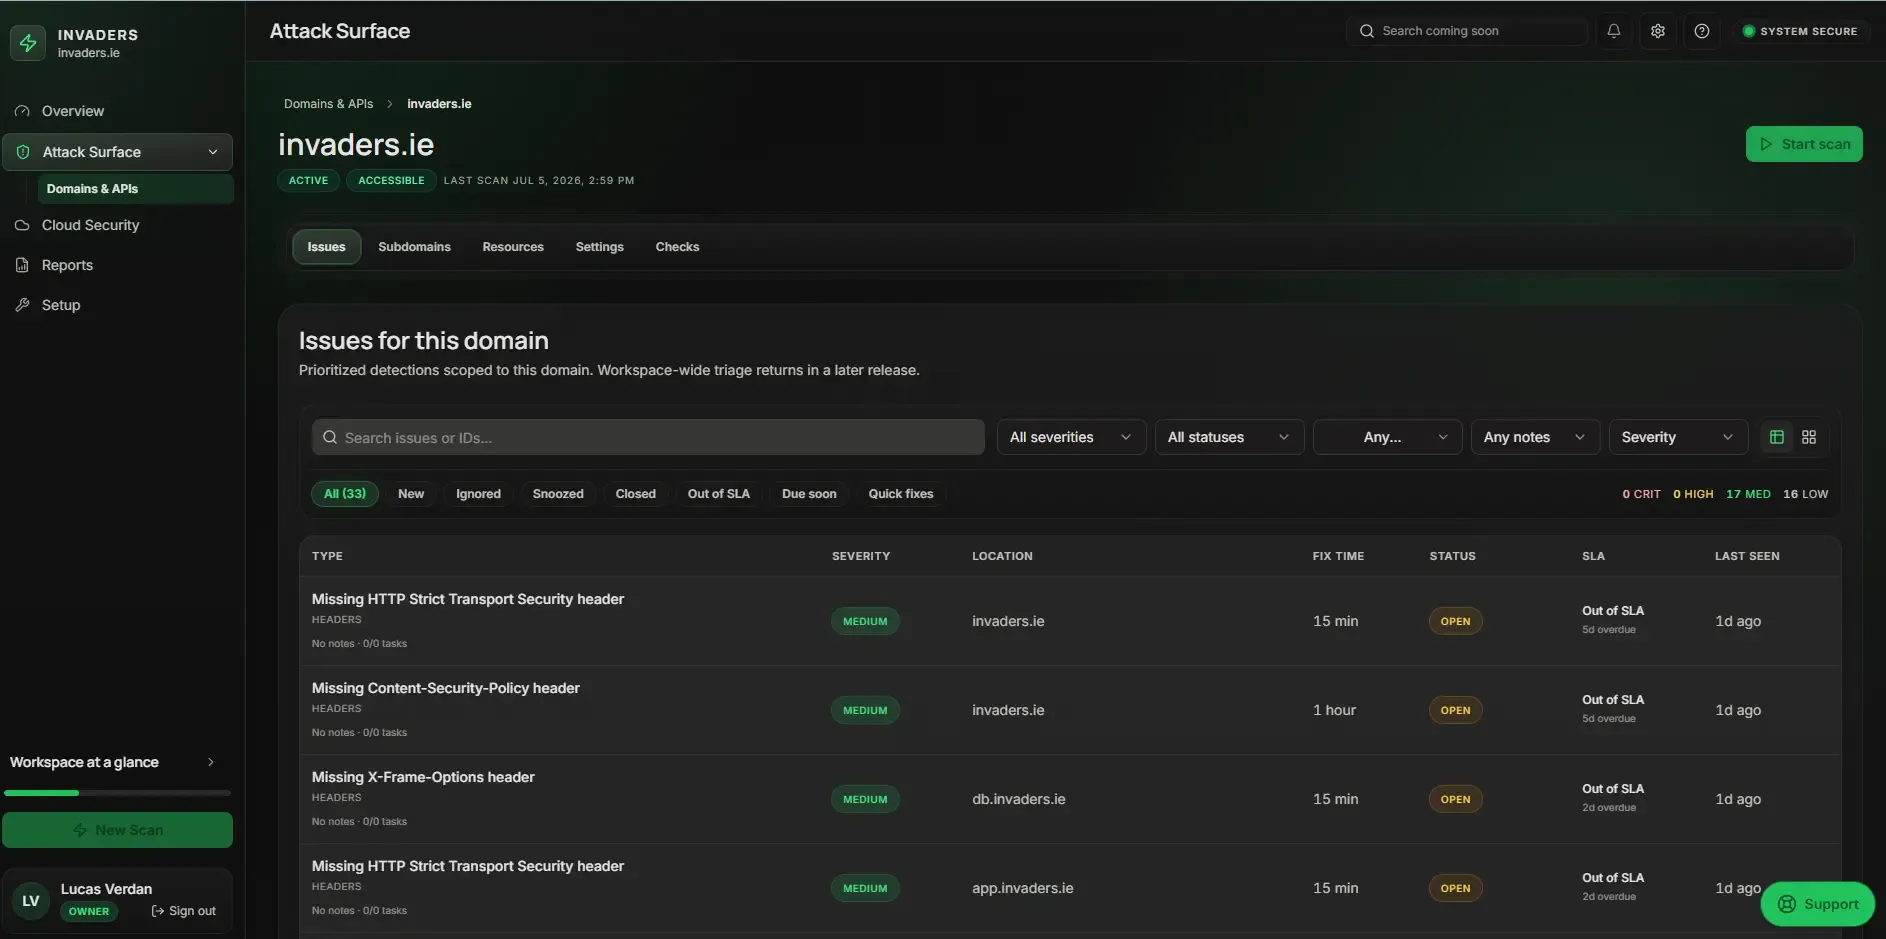Click the Start scan button
Viewport: 1886px width, 939px height.
(x=1804, y=144)
